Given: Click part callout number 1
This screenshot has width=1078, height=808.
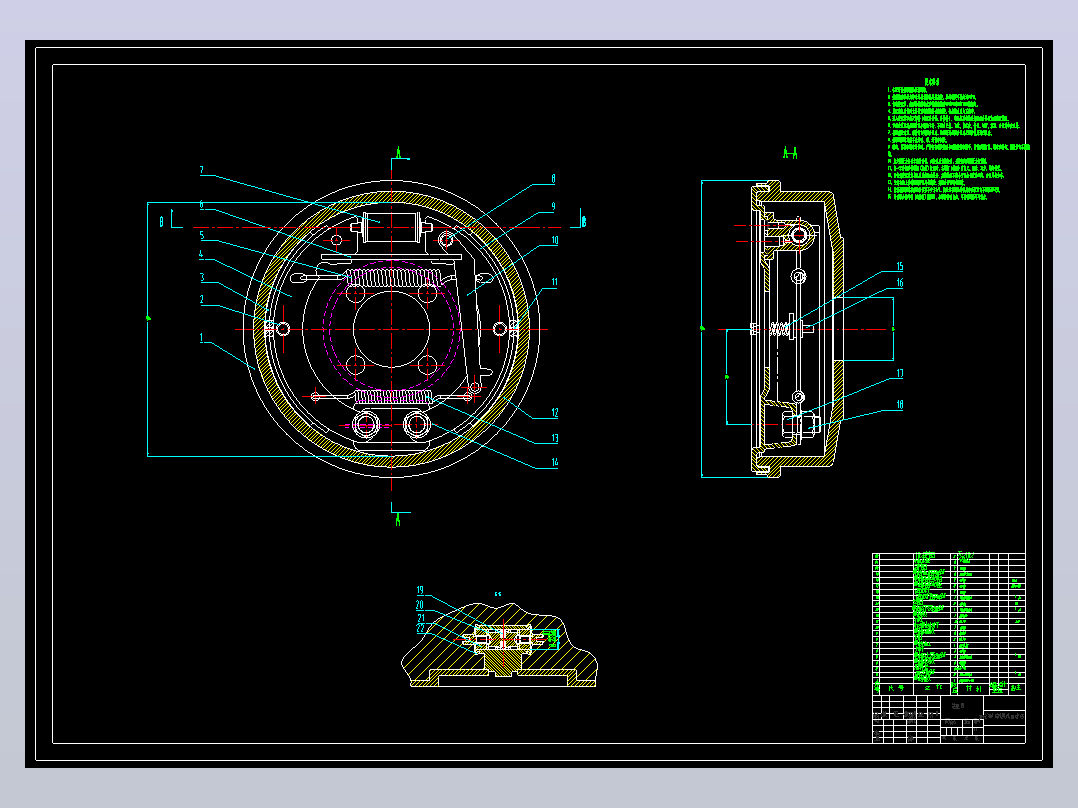Looking at the screenshot, I should coord(201,338).
